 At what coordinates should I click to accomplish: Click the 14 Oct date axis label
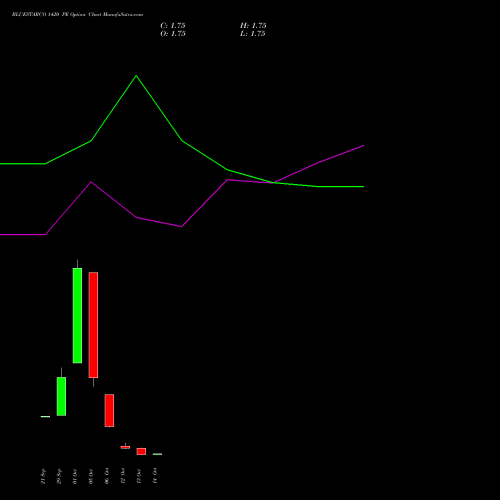pyautogui.click(x=155, y=476)
